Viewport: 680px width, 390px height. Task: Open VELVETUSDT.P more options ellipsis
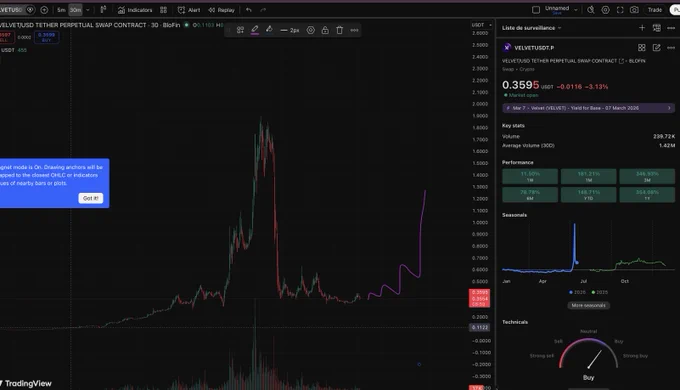671,48
